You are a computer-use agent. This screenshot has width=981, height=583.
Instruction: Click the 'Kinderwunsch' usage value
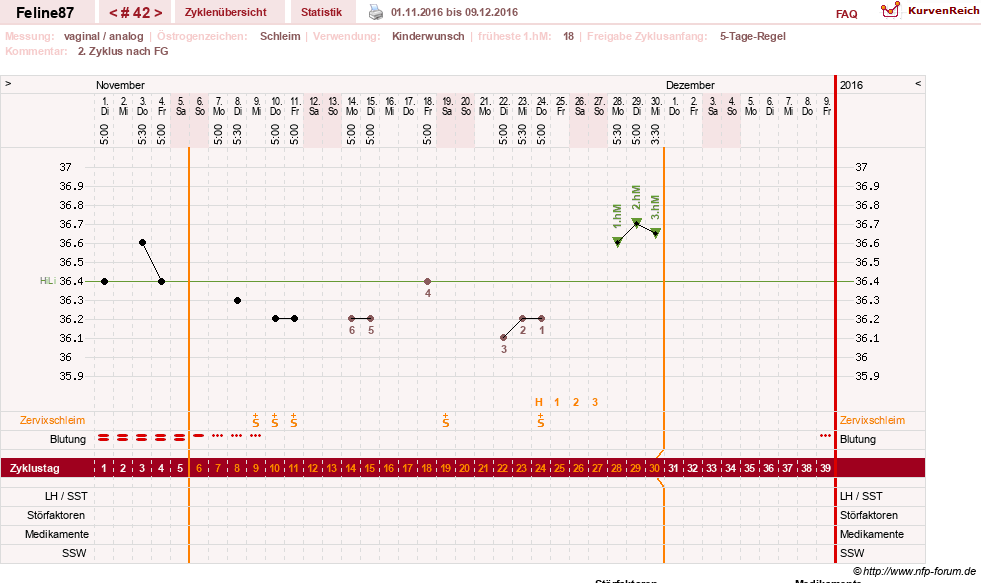428,36
